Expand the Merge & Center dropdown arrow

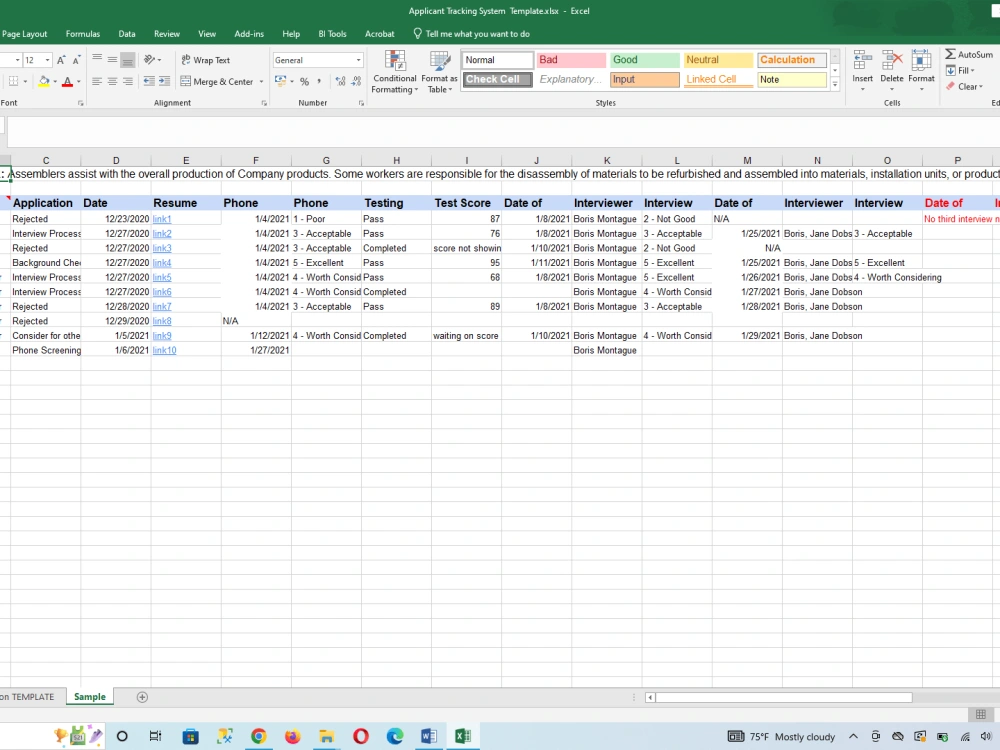click(261, 82)
